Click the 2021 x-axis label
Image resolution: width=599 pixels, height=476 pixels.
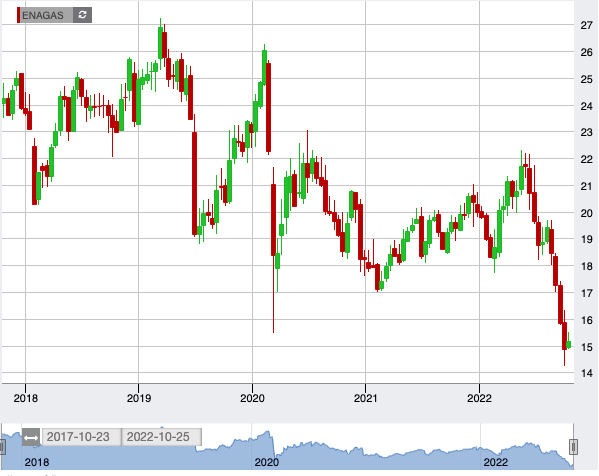tap(366, 398)
